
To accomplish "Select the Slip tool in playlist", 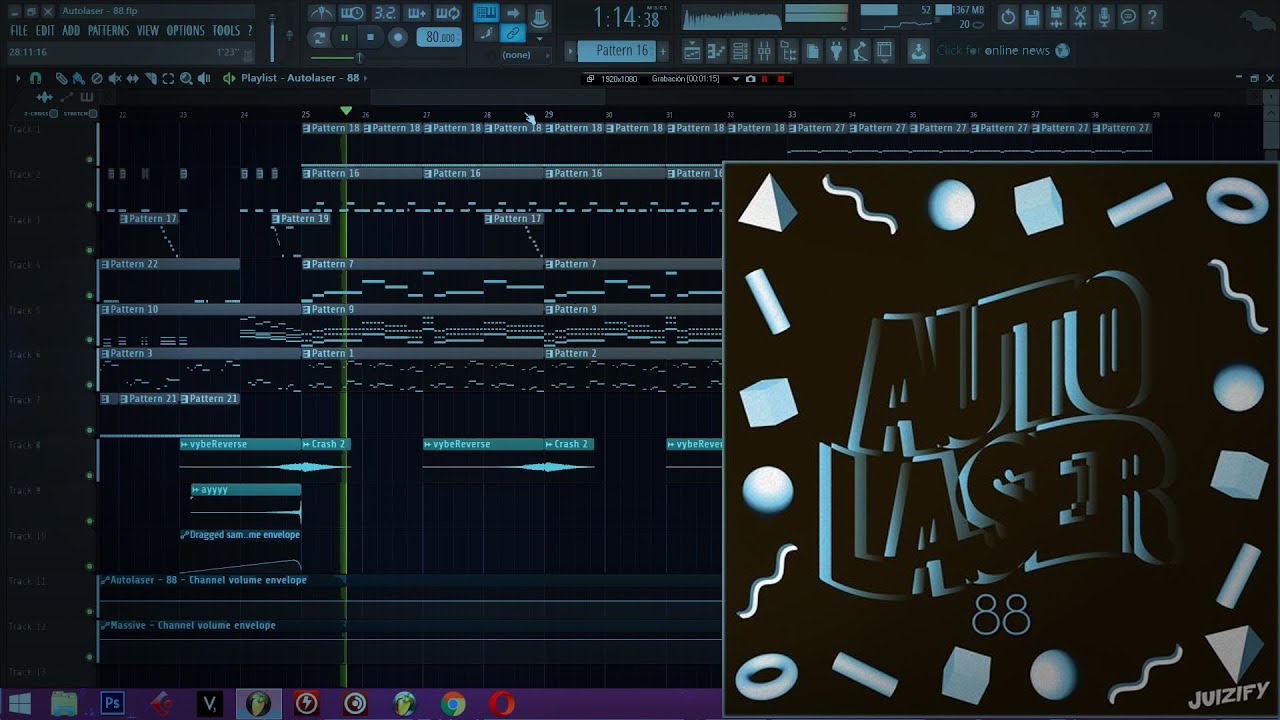I will [132, 78].
